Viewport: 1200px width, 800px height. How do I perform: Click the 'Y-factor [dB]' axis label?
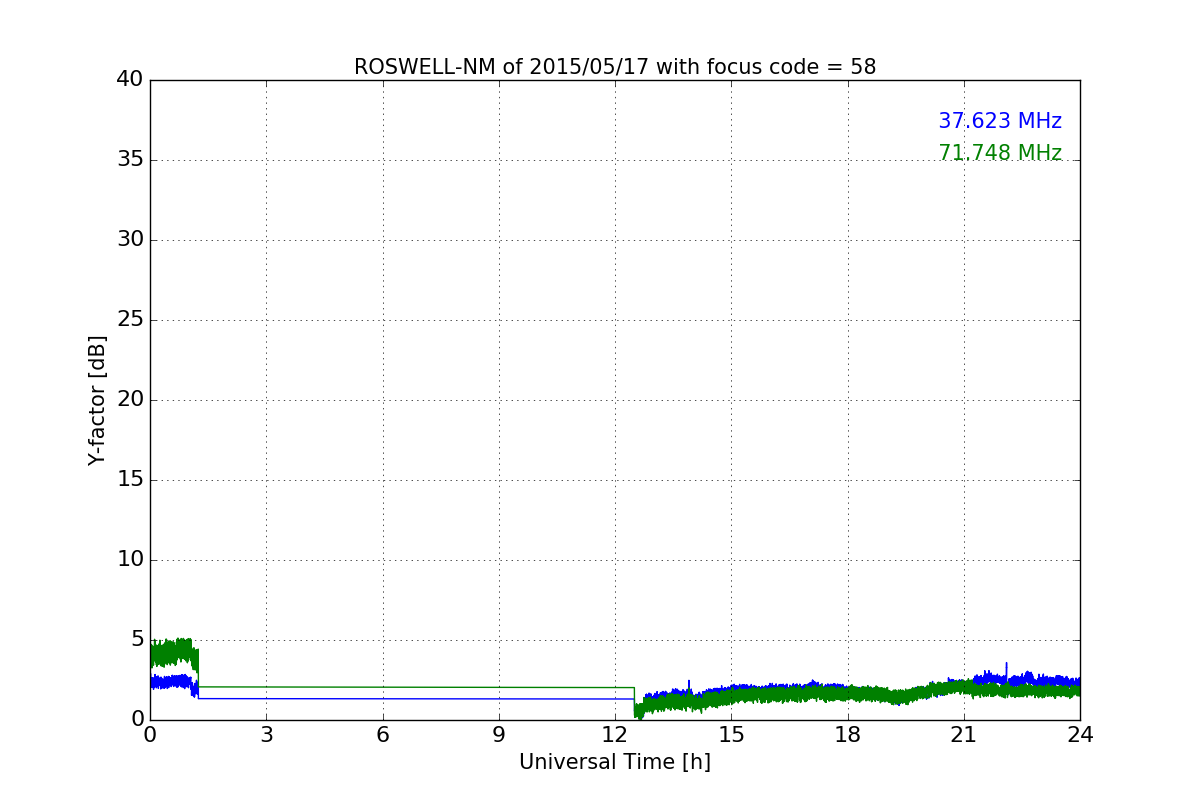(97, 400)
